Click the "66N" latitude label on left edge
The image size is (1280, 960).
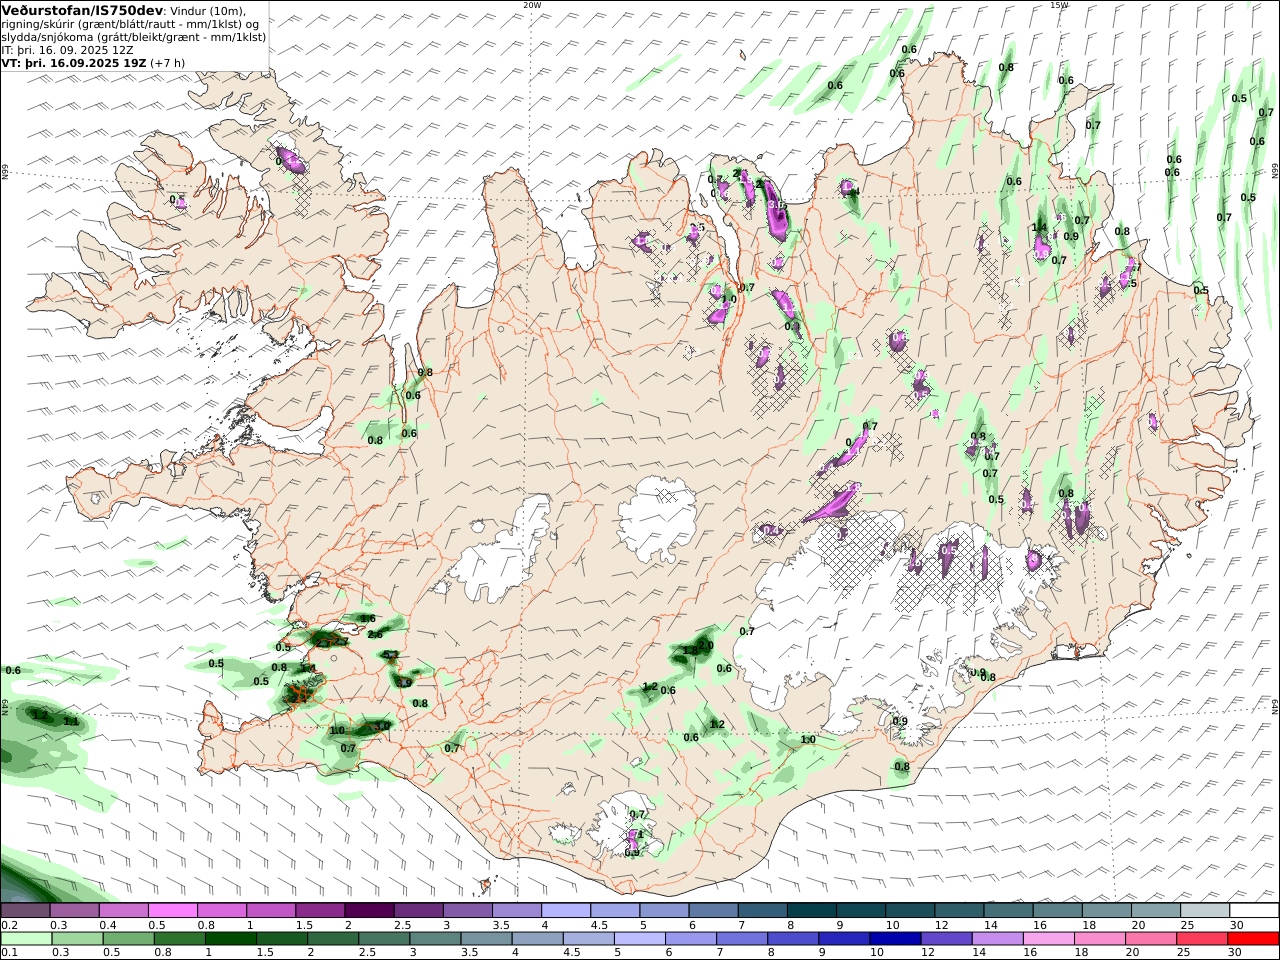[x=5, y=173]
